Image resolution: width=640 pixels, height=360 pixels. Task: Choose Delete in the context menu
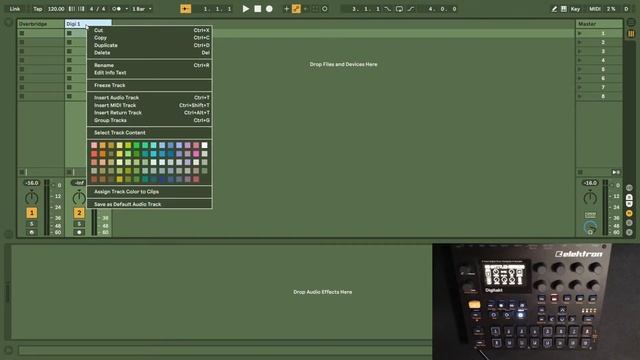(149, 53)
